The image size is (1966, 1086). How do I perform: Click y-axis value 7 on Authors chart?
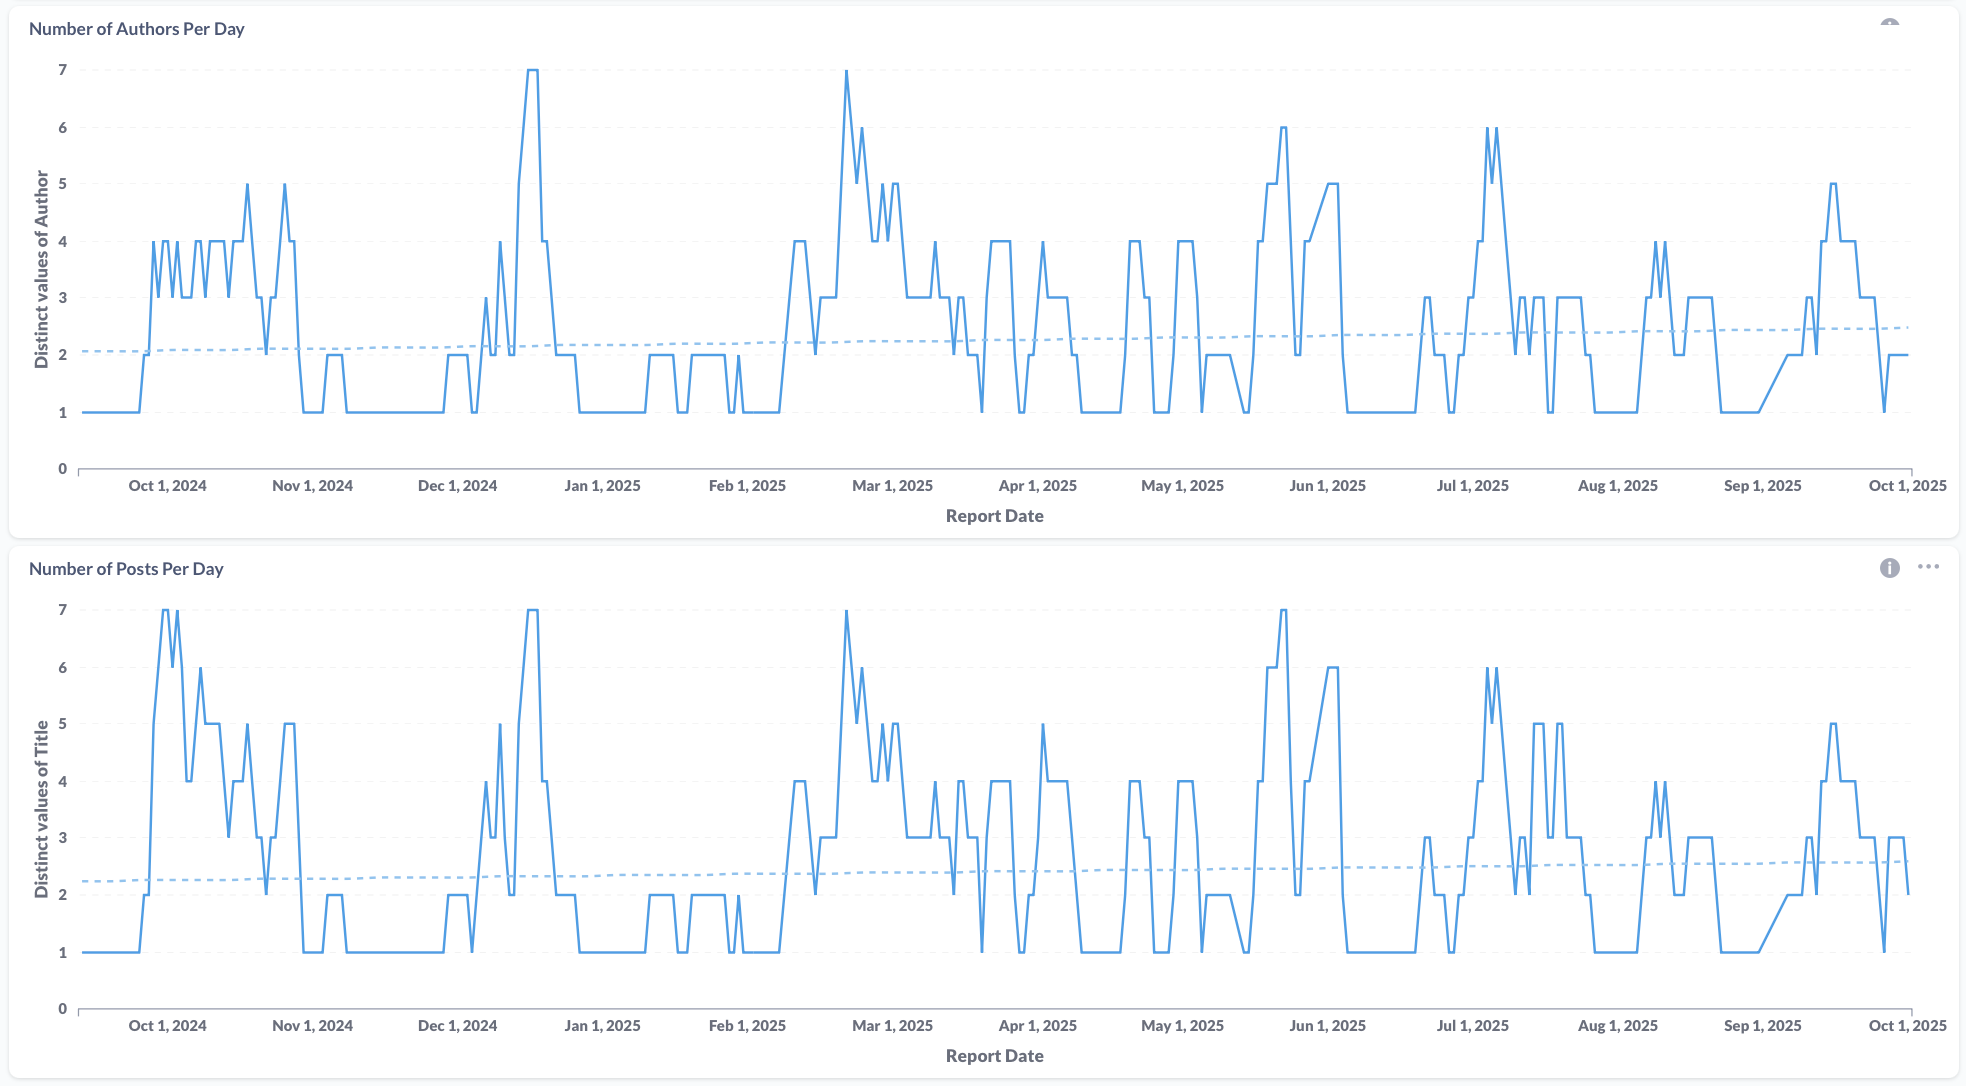63,70
